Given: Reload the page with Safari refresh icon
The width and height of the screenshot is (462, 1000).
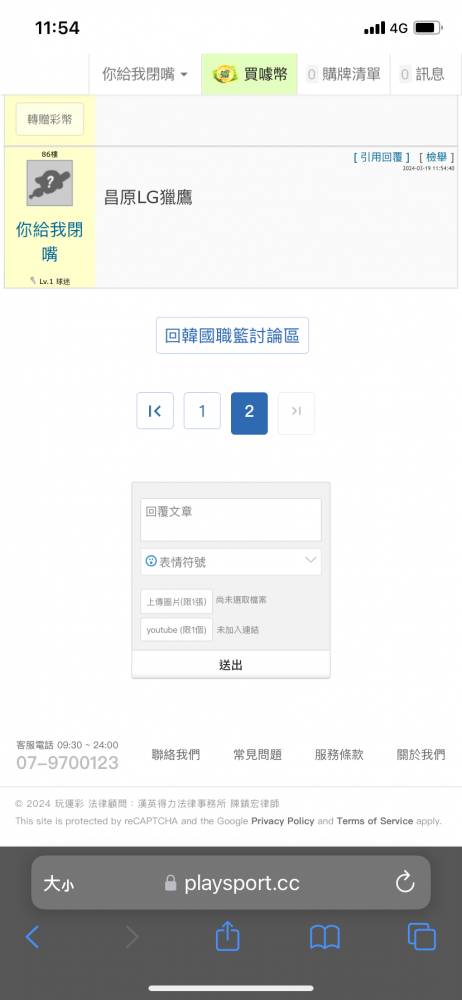Looking at the screenshot, I should tap(405, 883).
